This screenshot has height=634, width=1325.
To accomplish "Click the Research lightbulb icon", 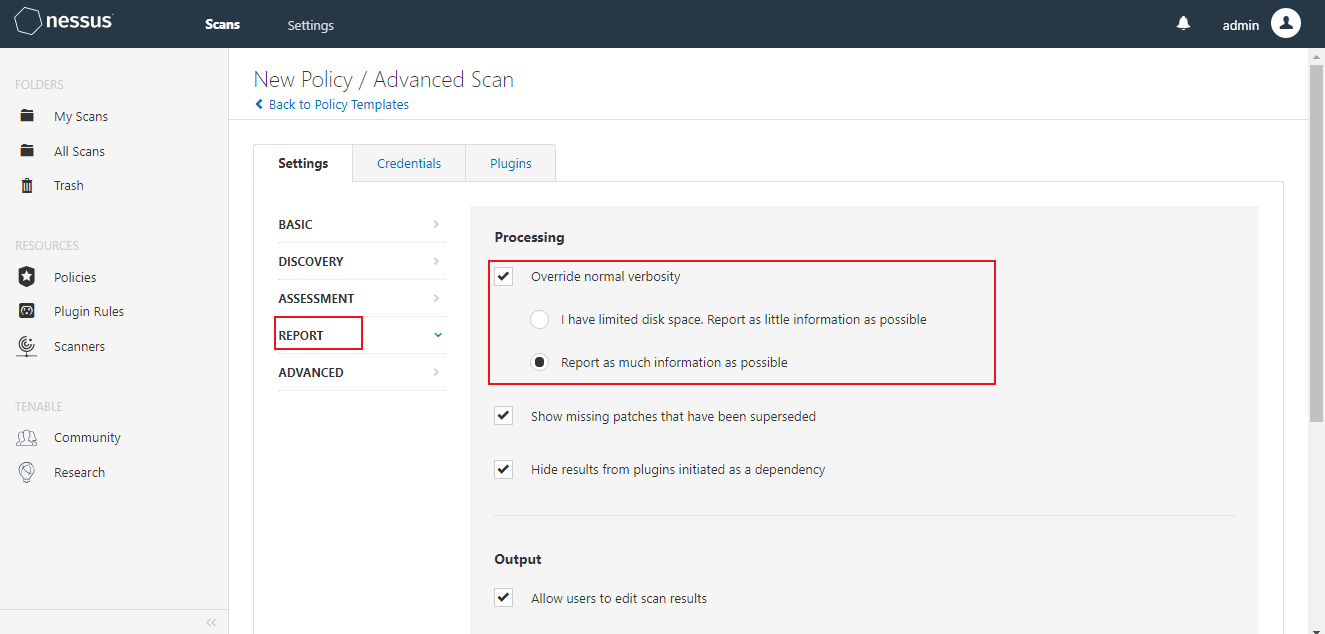I will click(28, 472).
